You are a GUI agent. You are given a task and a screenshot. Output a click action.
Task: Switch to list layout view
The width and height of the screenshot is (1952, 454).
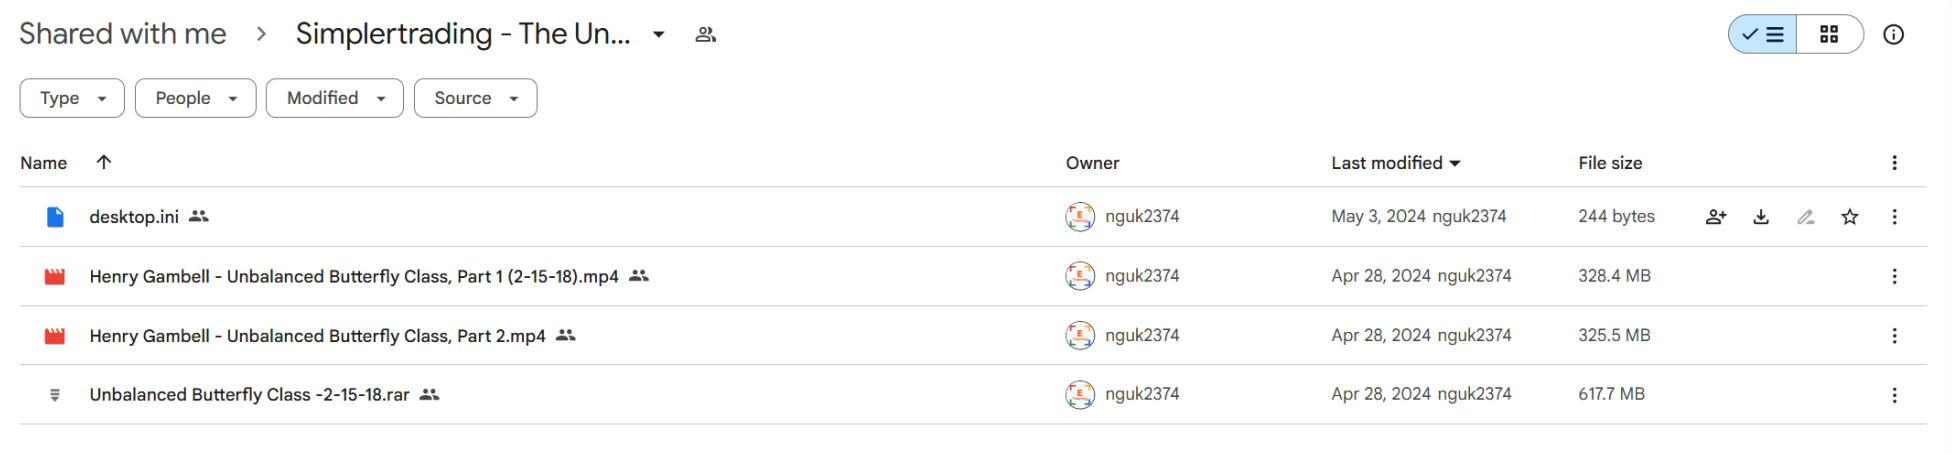tap(1763, 34)
